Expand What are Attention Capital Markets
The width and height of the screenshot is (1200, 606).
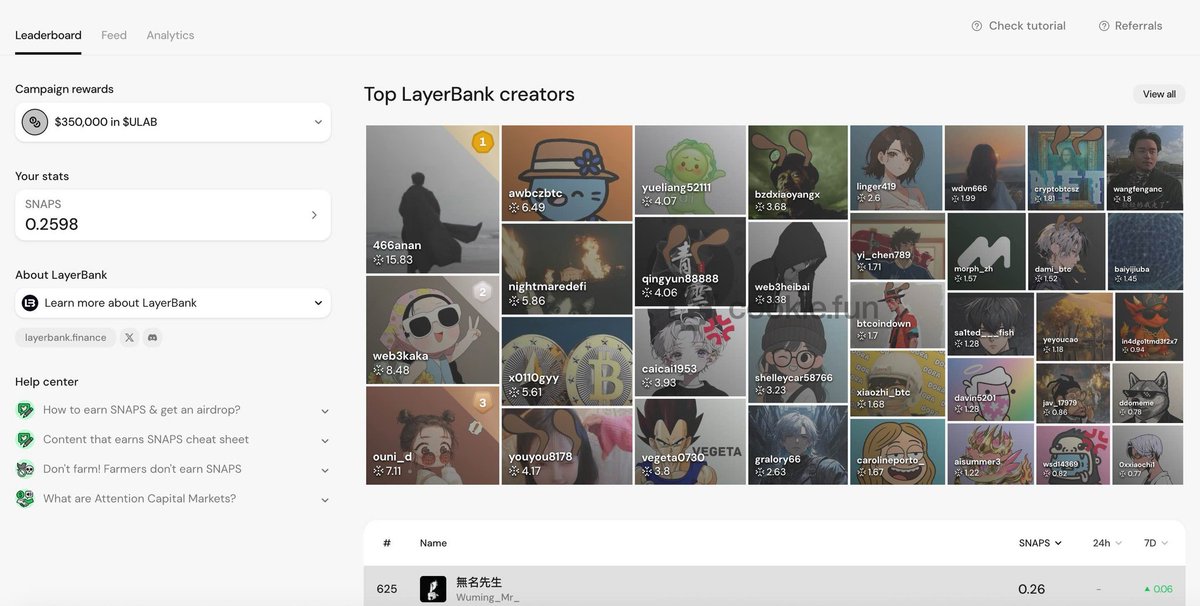pos(173,499)
